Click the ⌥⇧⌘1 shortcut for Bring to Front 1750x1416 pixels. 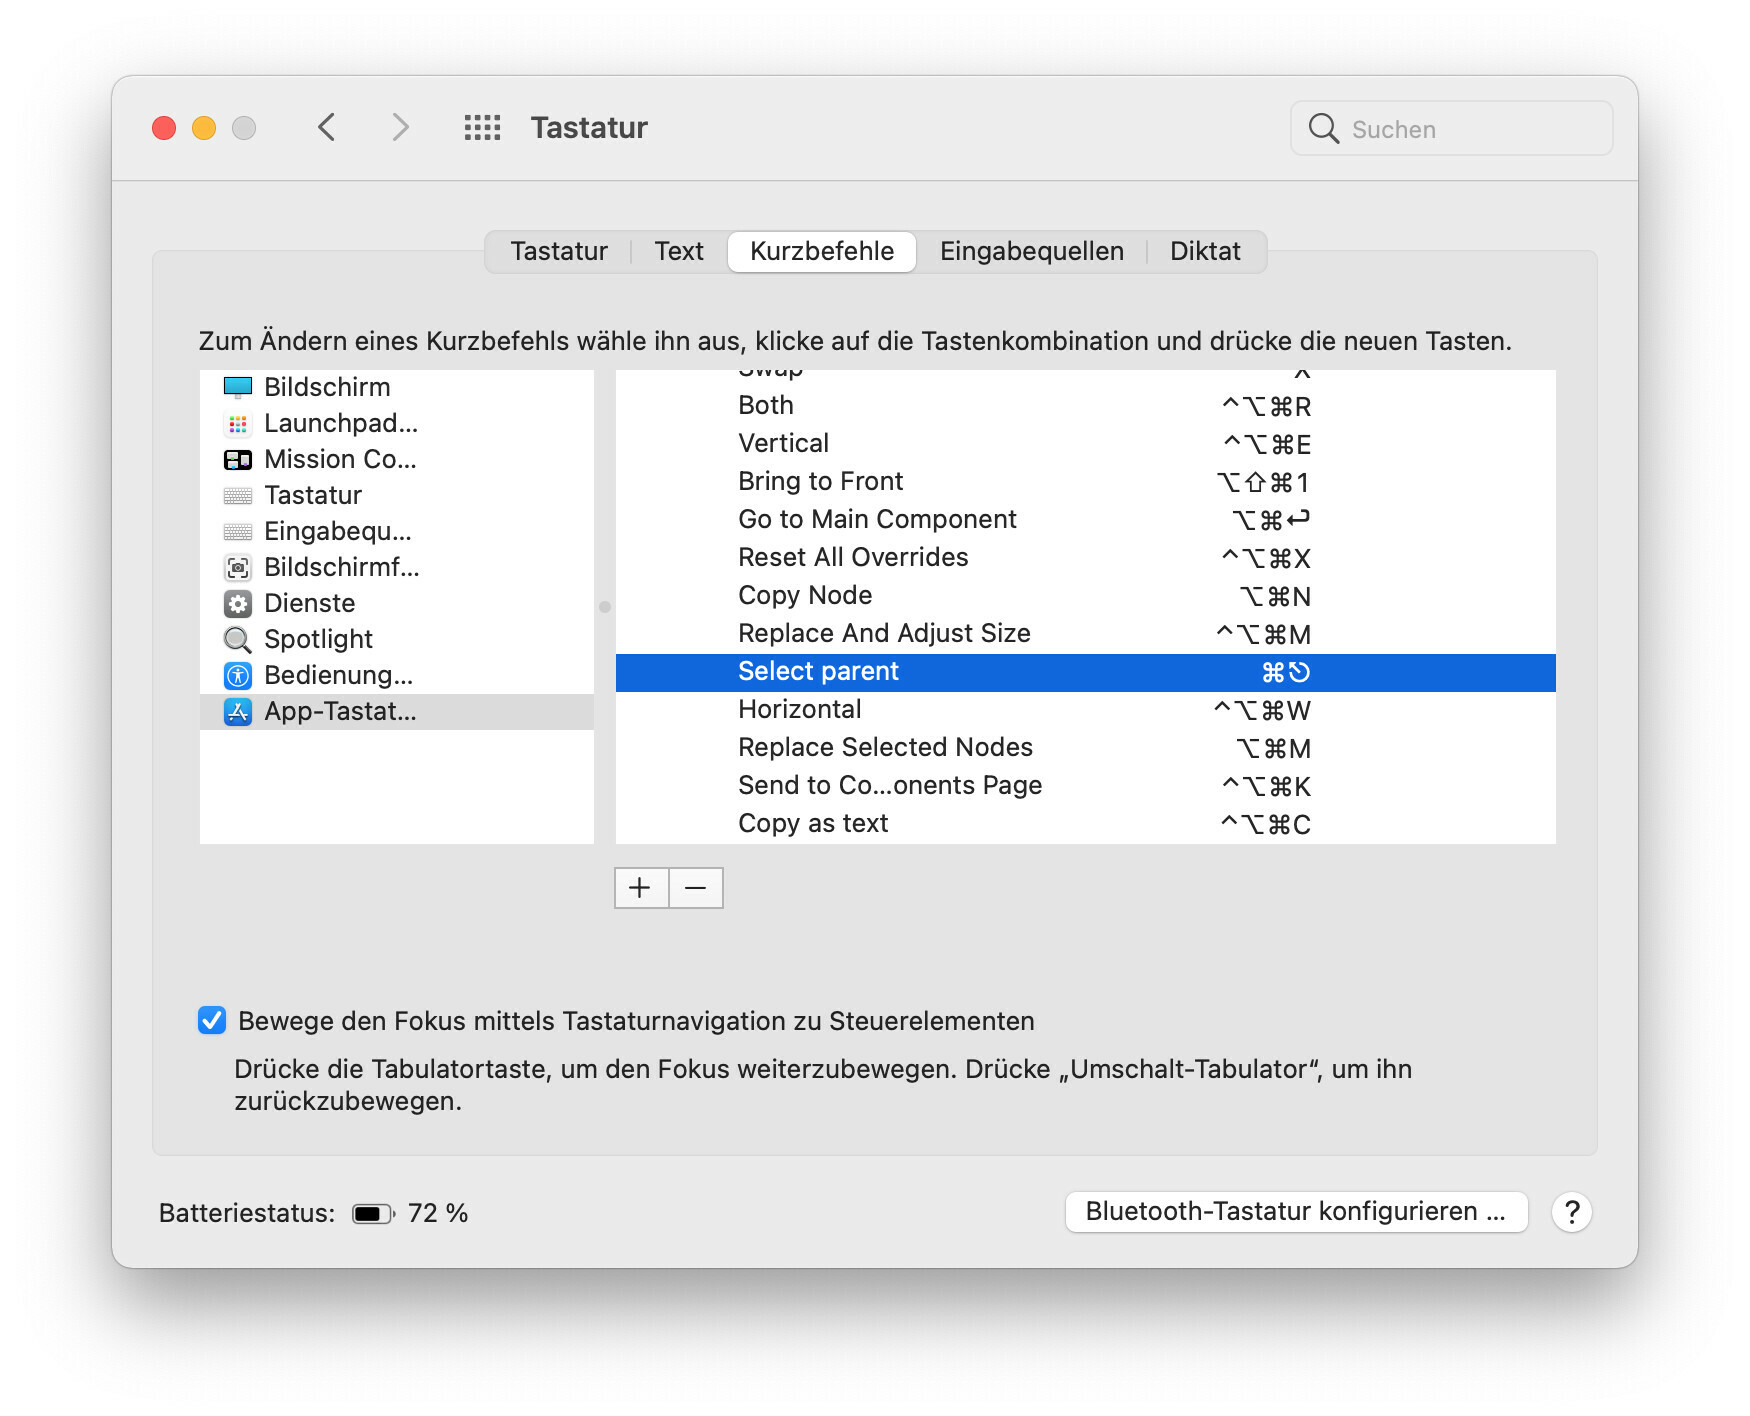(x=1264, y=483)
